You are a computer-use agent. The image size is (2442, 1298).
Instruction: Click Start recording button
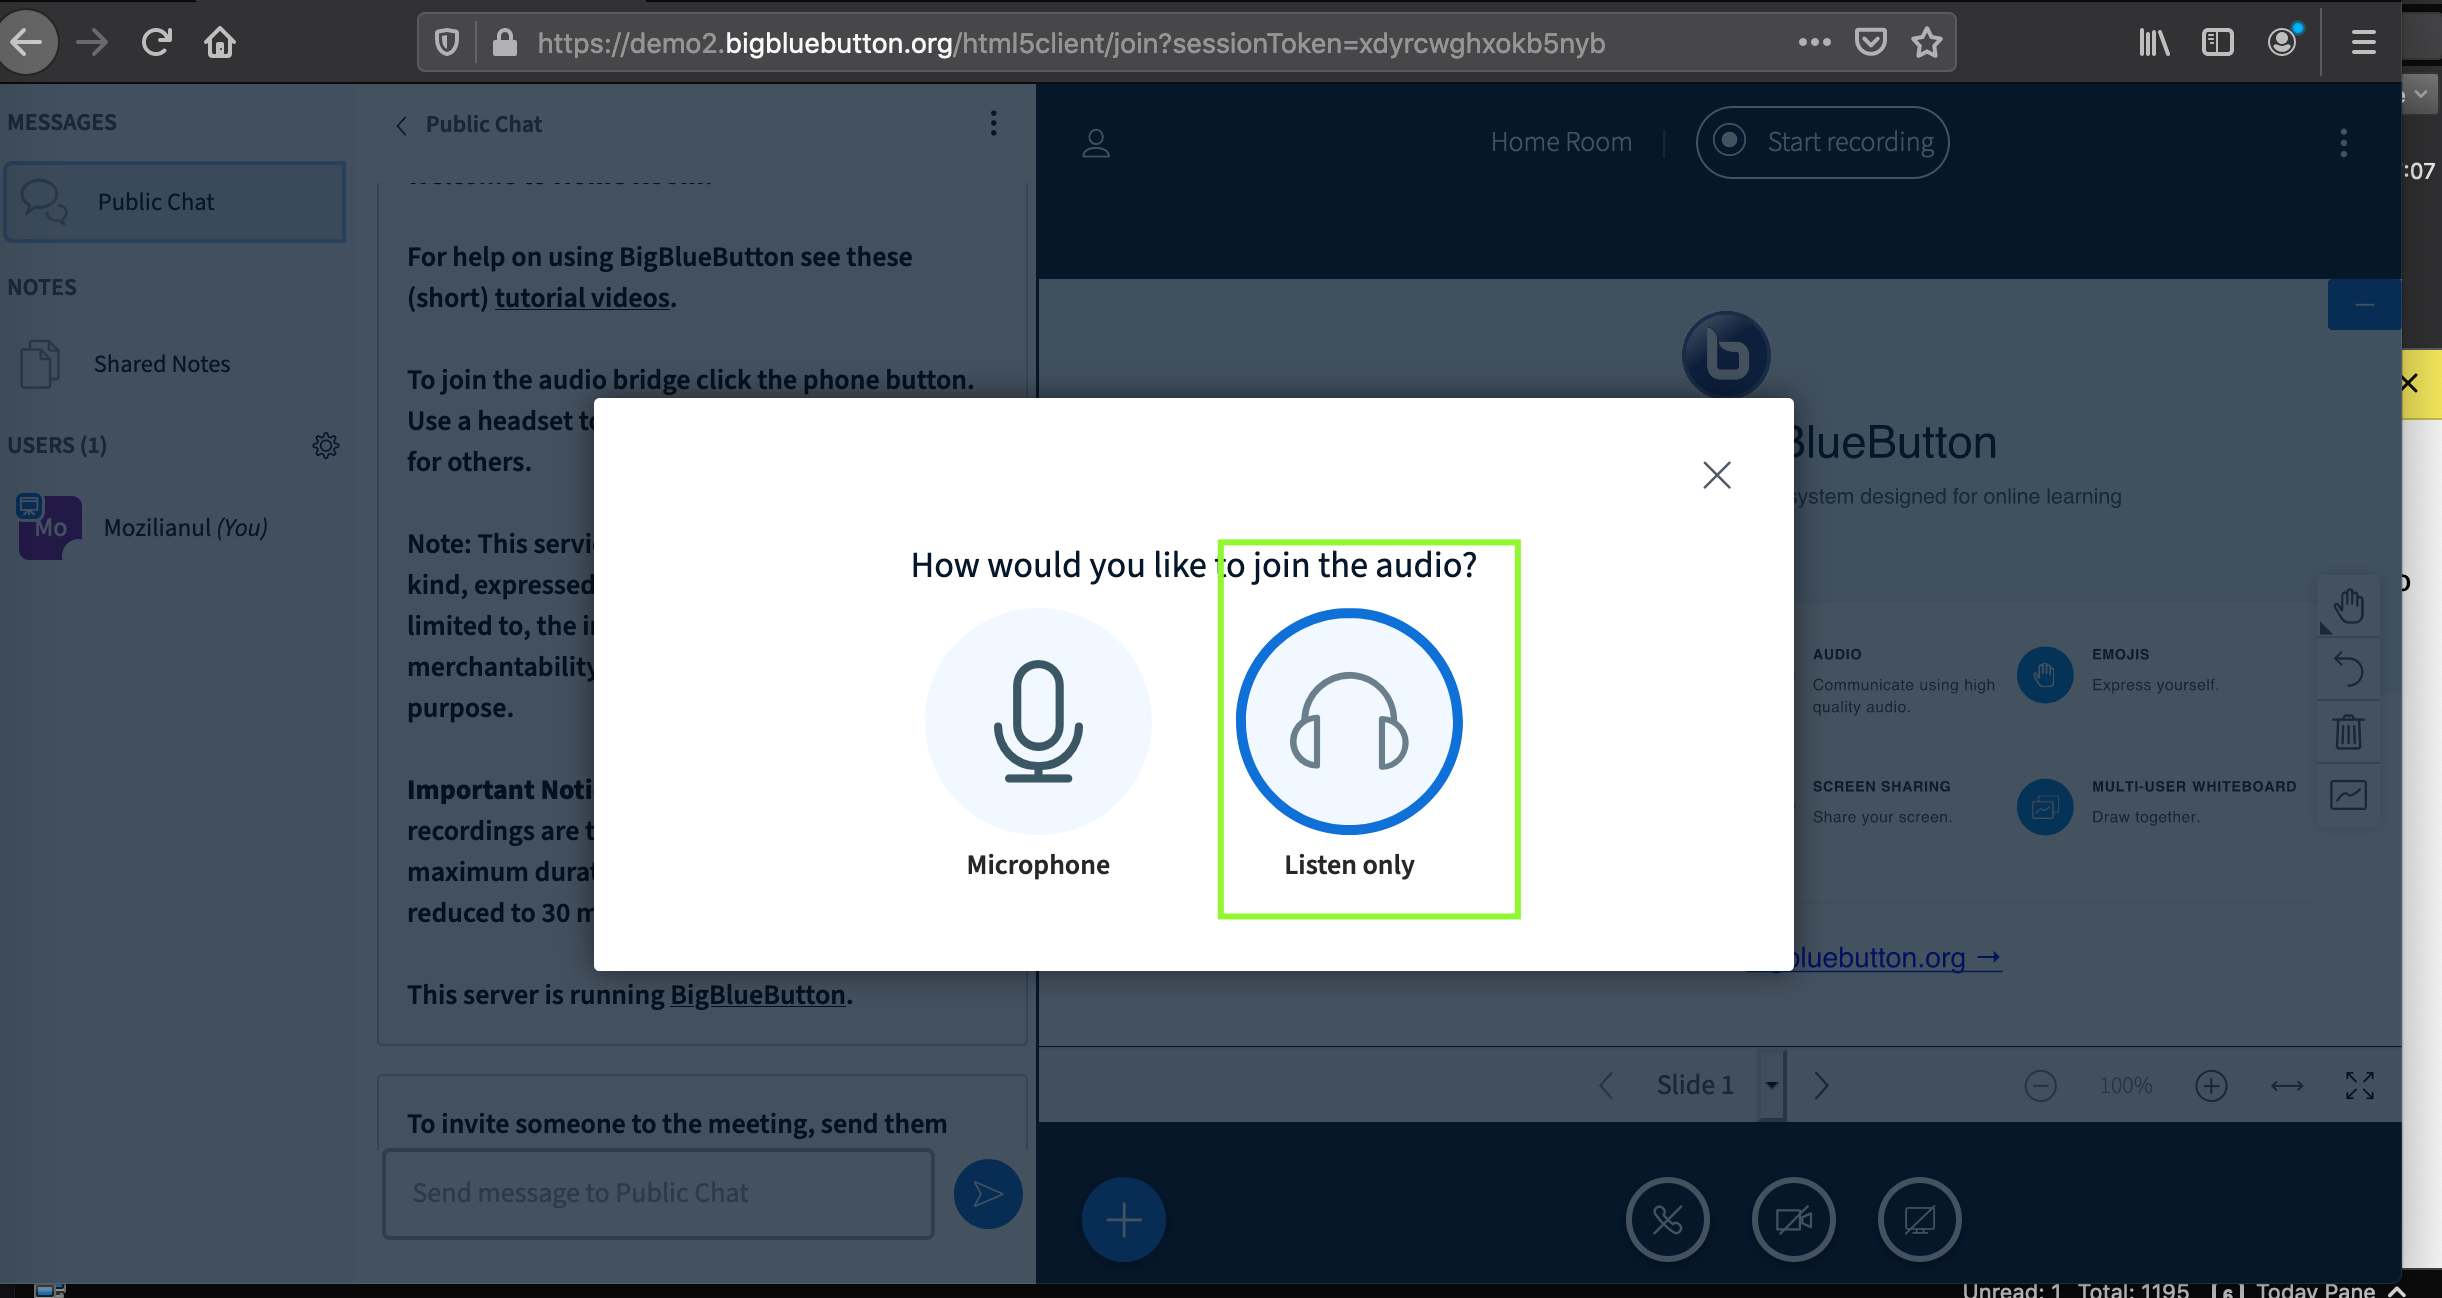[x=1822, y=142]
